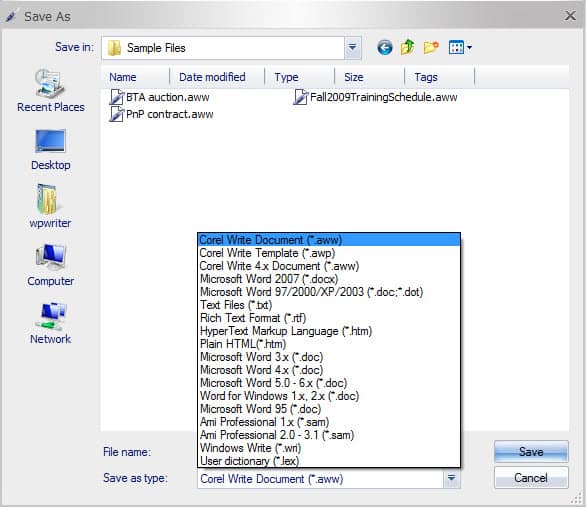Choose Word for Windows 1.x, 2.x (*.doc)

click(329, 396)
